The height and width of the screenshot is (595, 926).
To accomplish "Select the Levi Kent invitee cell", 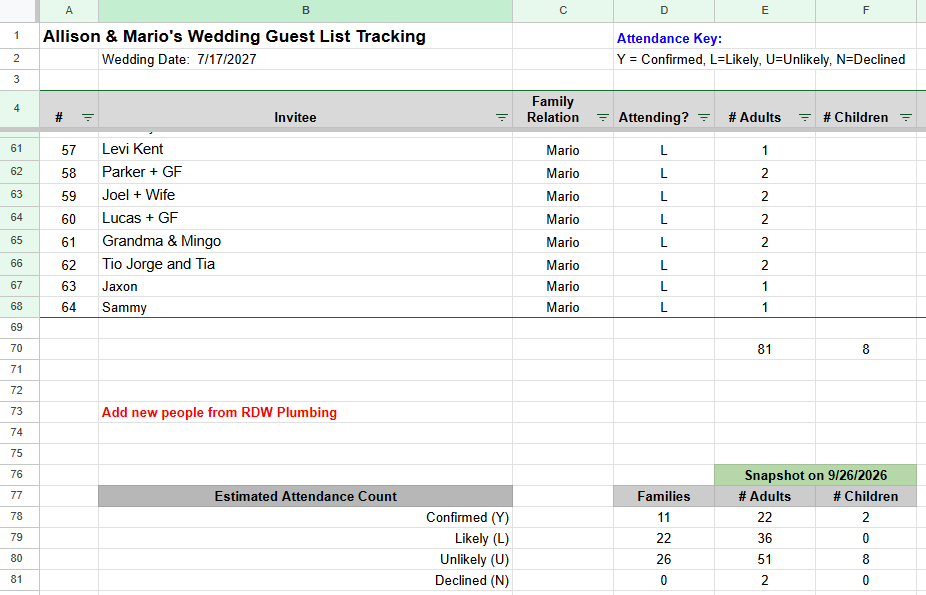I will 305,149.
